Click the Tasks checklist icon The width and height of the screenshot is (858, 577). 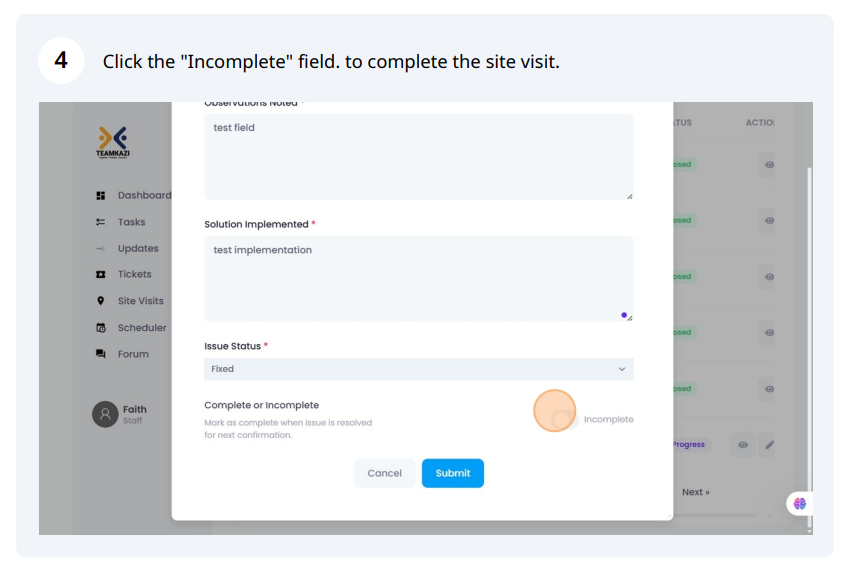coord(101,222)
